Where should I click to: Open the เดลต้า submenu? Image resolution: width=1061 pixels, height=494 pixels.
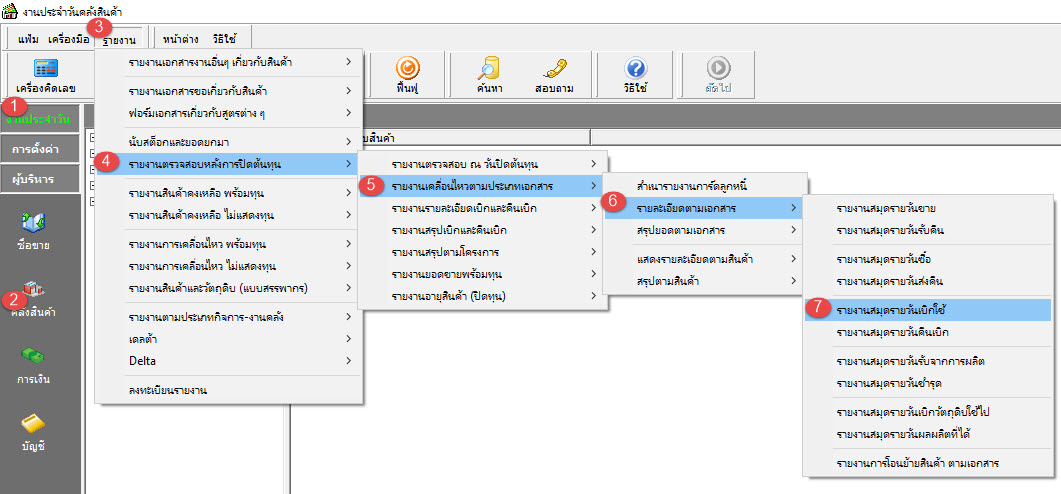[x=229, y=338]
